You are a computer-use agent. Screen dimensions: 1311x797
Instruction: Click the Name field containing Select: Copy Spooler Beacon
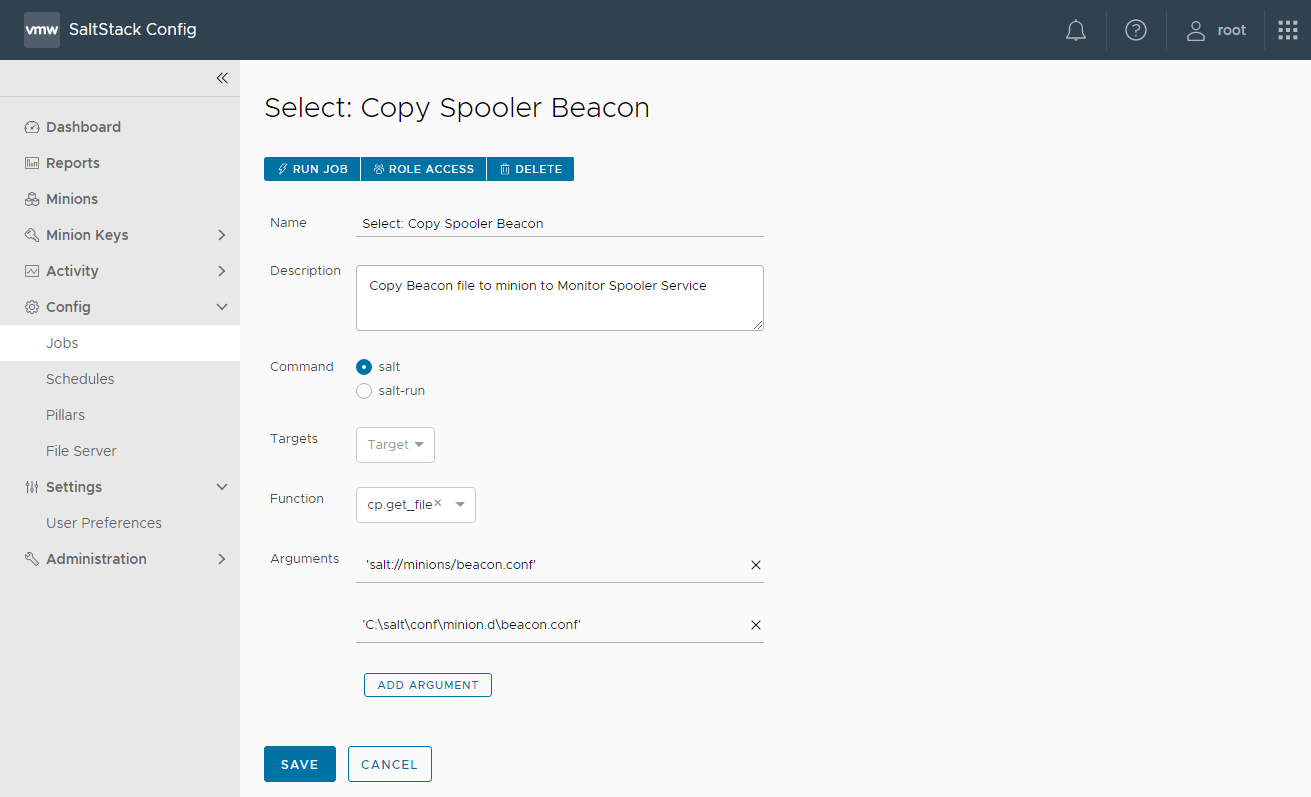559,223
